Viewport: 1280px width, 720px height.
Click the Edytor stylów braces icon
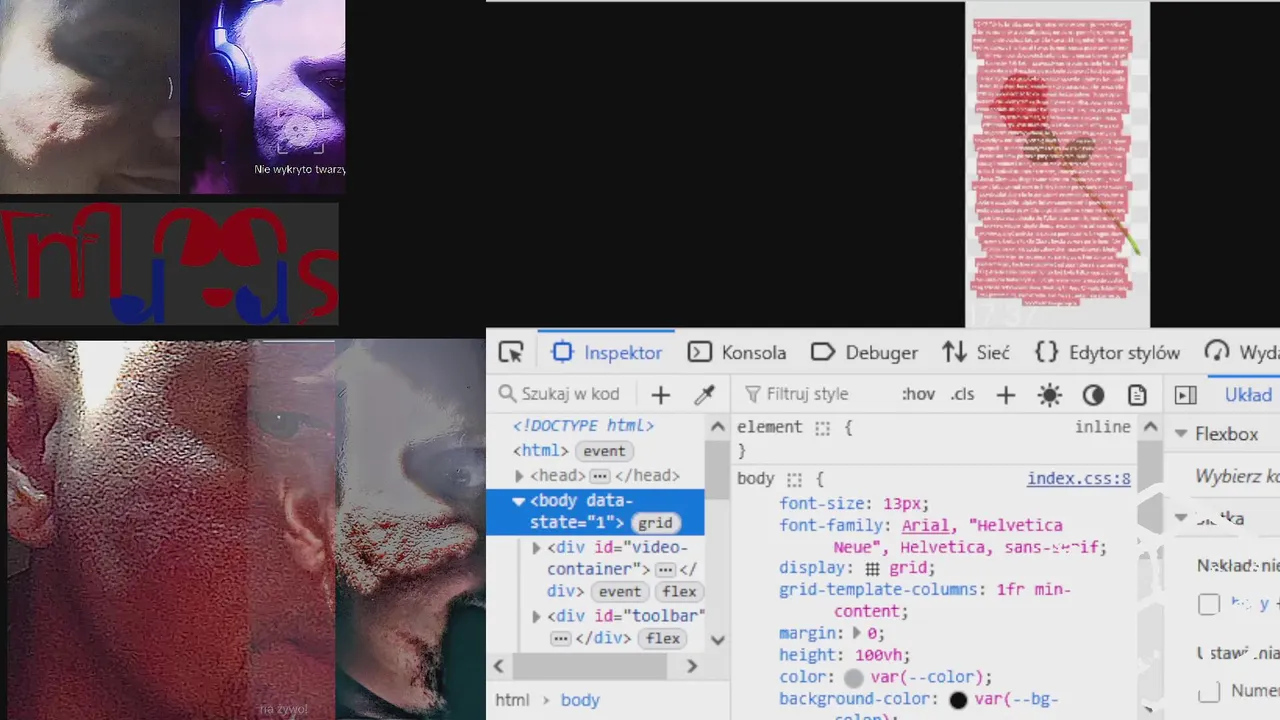coord(1047,352)
